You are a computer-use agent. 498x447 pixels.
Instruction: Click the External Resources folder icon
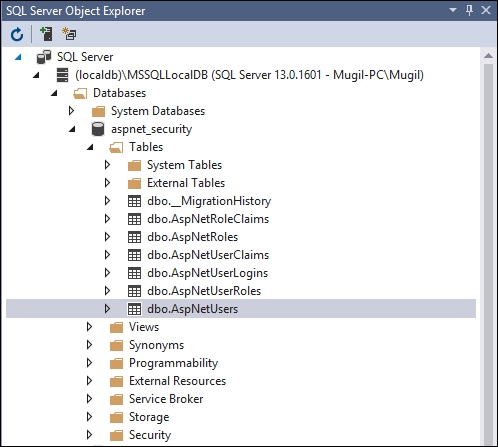tap(116, 381)
